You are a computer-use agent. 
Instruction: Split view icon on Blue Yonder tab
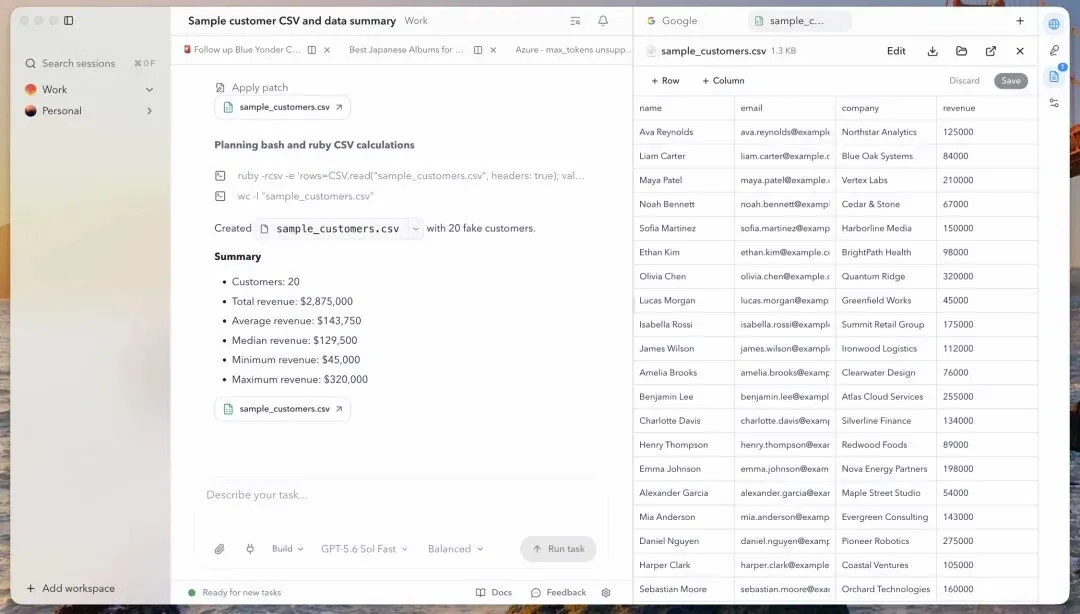pyautogui.click(x=312, y=50)
